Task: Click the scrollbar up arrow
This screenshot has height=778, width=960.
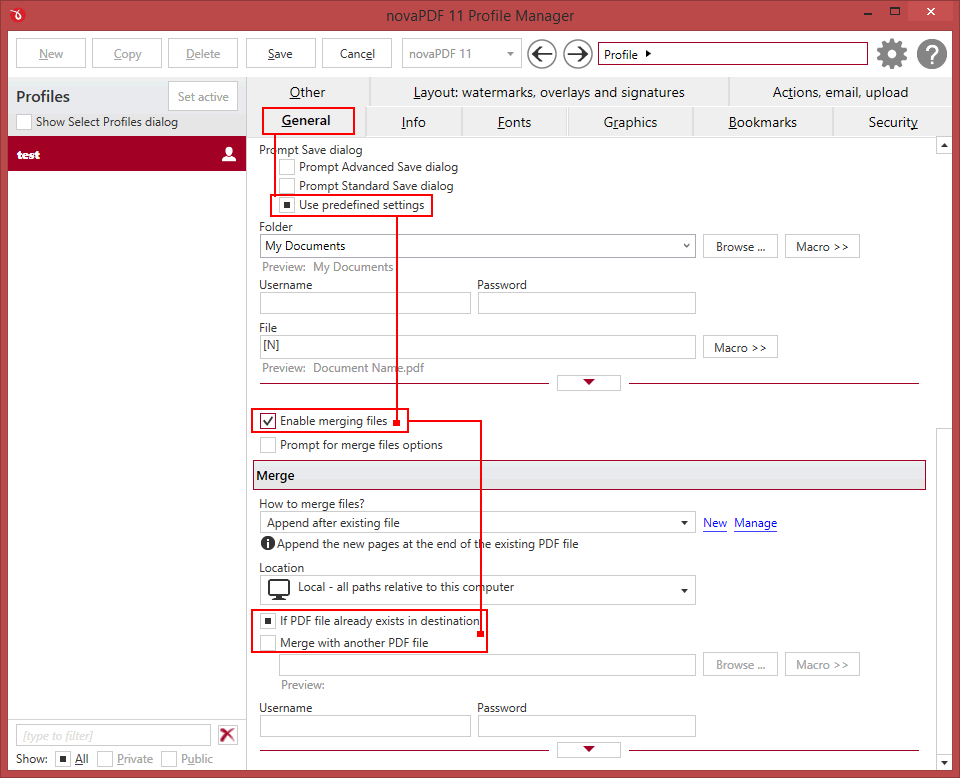Action: click(x=943, y=146)
